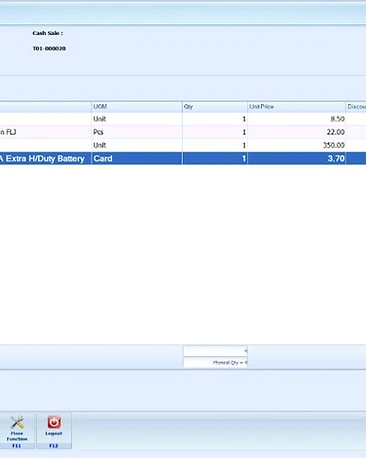Click the Extra H/Duty Battery description cell
Image resolution: width=366 pixels, height=458 pixels.
(x=45, y=158)
